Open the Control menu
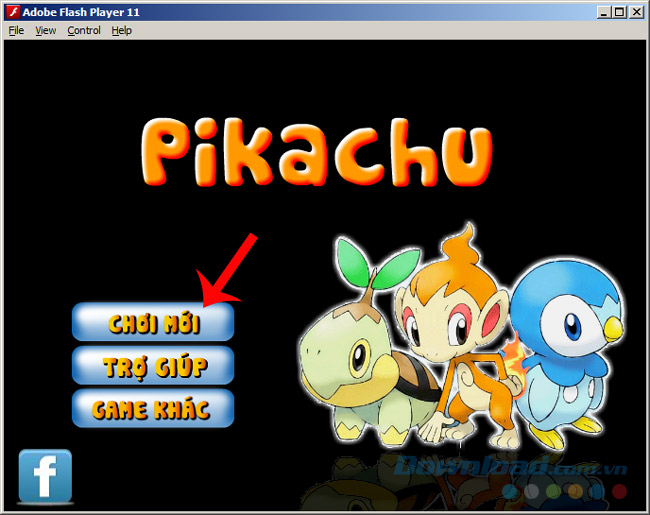The height and width of the screenshot is (515, 650). [x=84, y=30]
